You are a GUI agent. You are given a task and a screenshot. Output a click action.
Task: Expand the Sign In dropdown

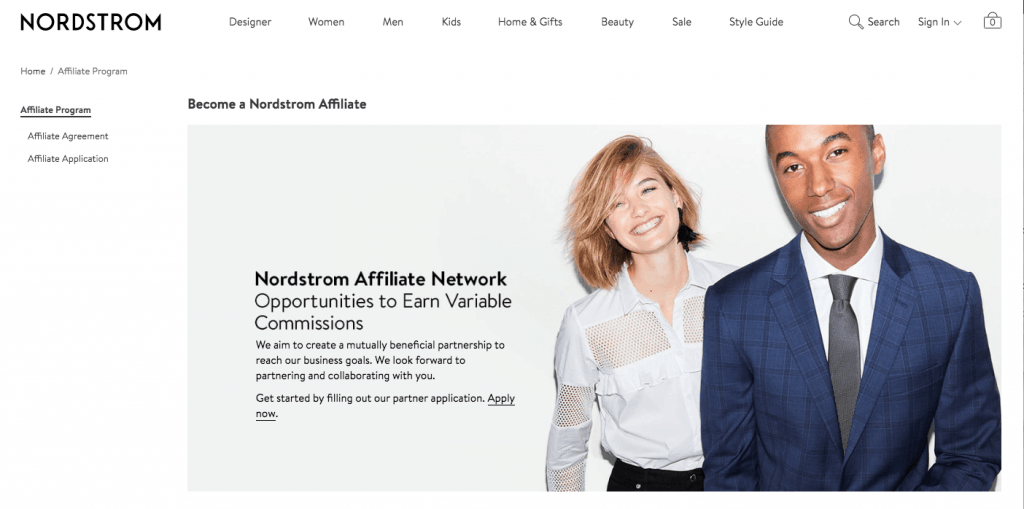pos(939,22)
